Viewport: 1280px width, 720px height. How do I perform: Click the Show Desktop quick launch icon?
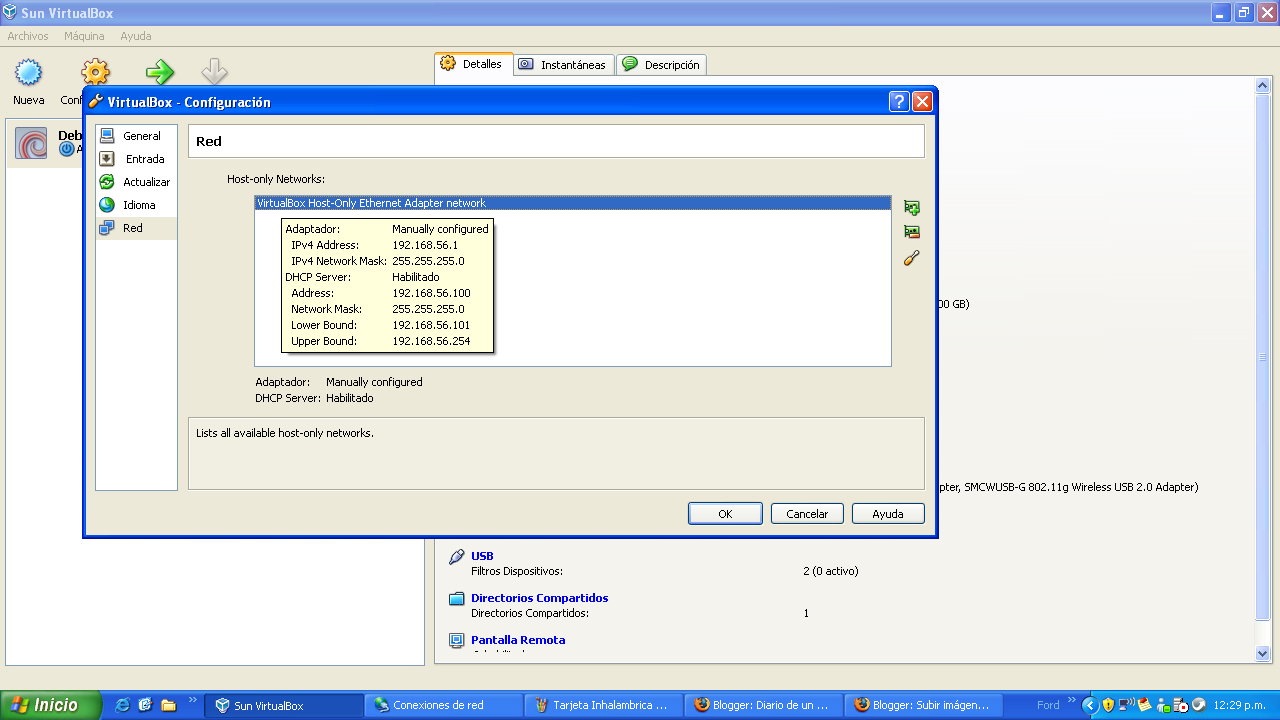tap(146, 705)
